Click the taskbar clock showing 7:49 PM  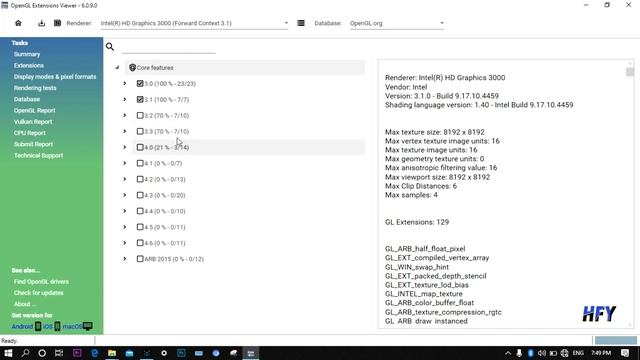[x=601, y=353]
